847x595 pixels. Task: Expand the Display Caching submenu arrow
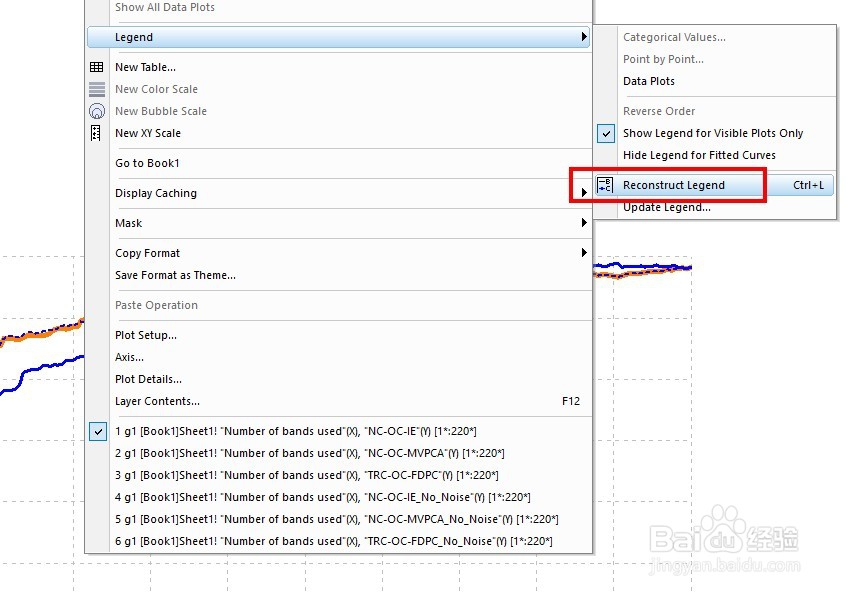click(x=584, y=192)
